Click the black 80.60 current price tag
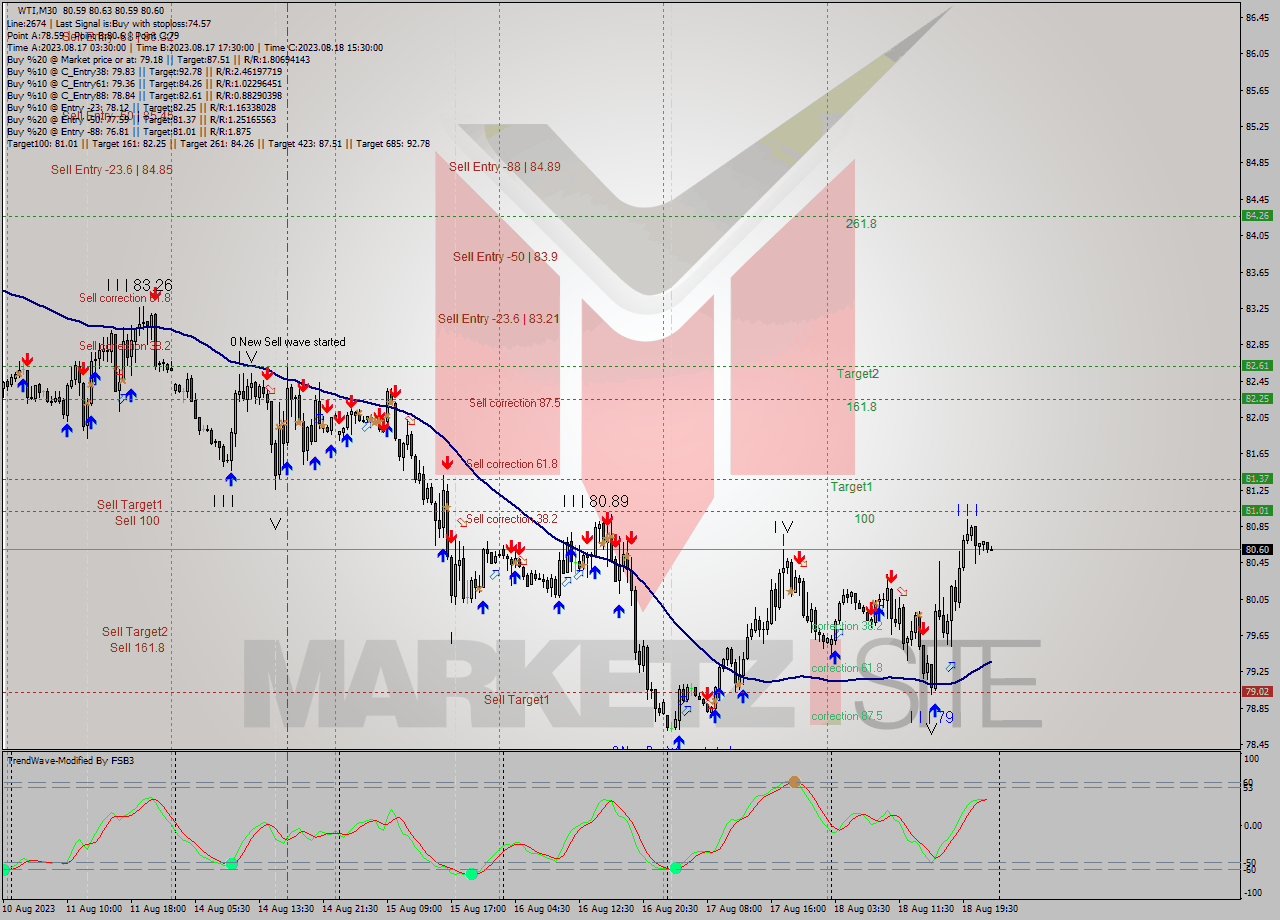 click(1257, 549)
